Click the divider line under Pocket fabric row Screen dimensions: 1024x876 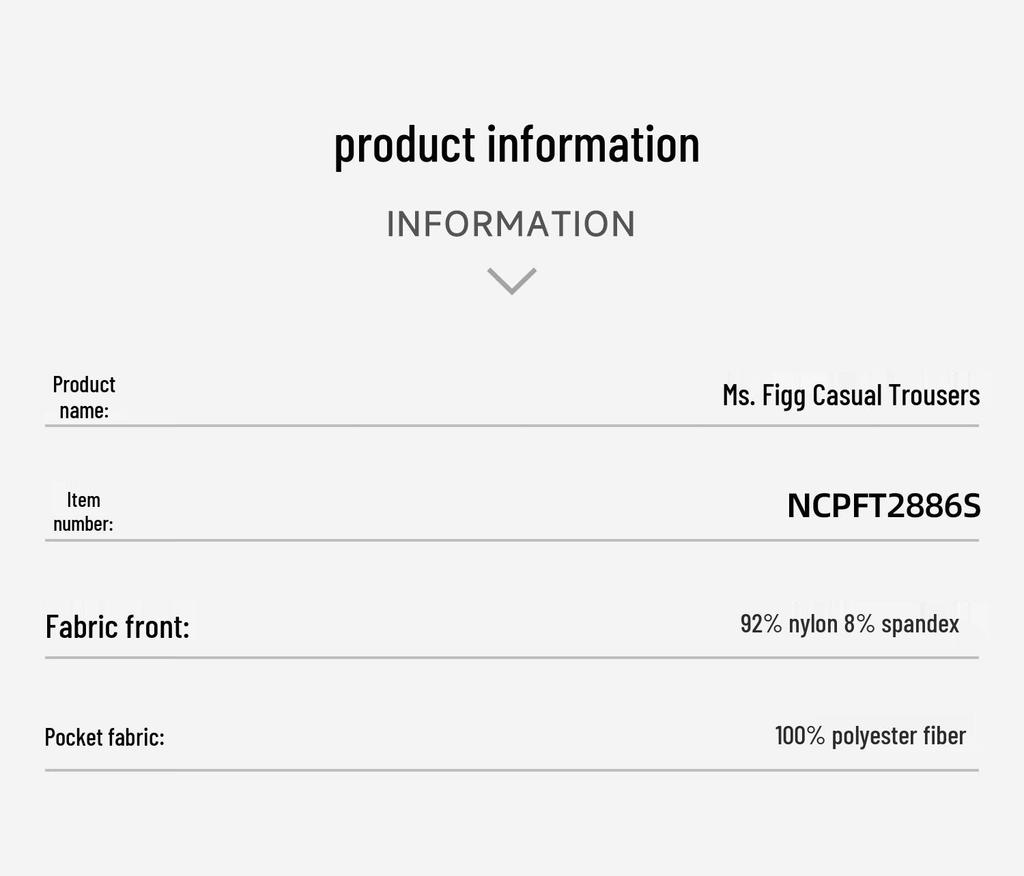tap(511, 770)
